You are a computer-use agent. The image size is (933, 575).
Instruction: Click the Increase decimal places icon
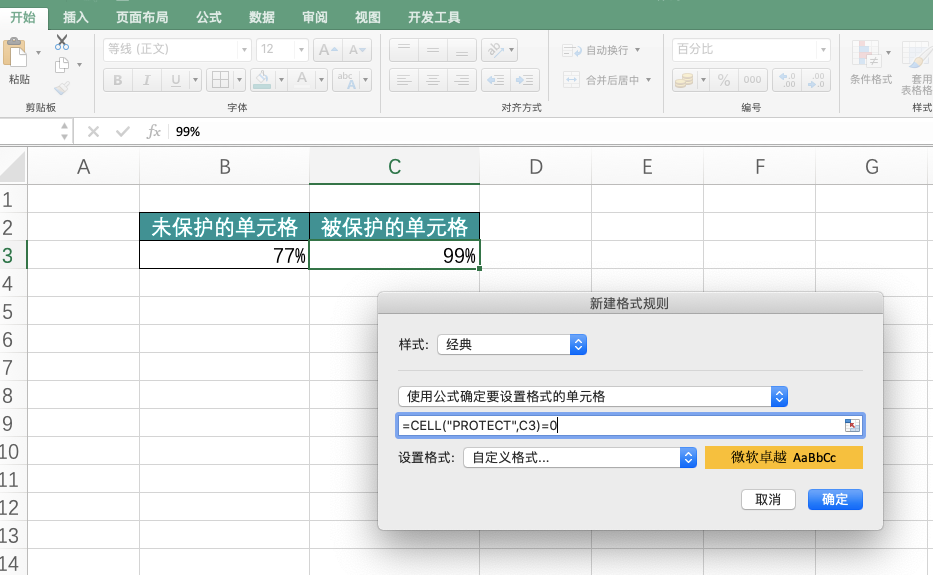click(787, 80)
